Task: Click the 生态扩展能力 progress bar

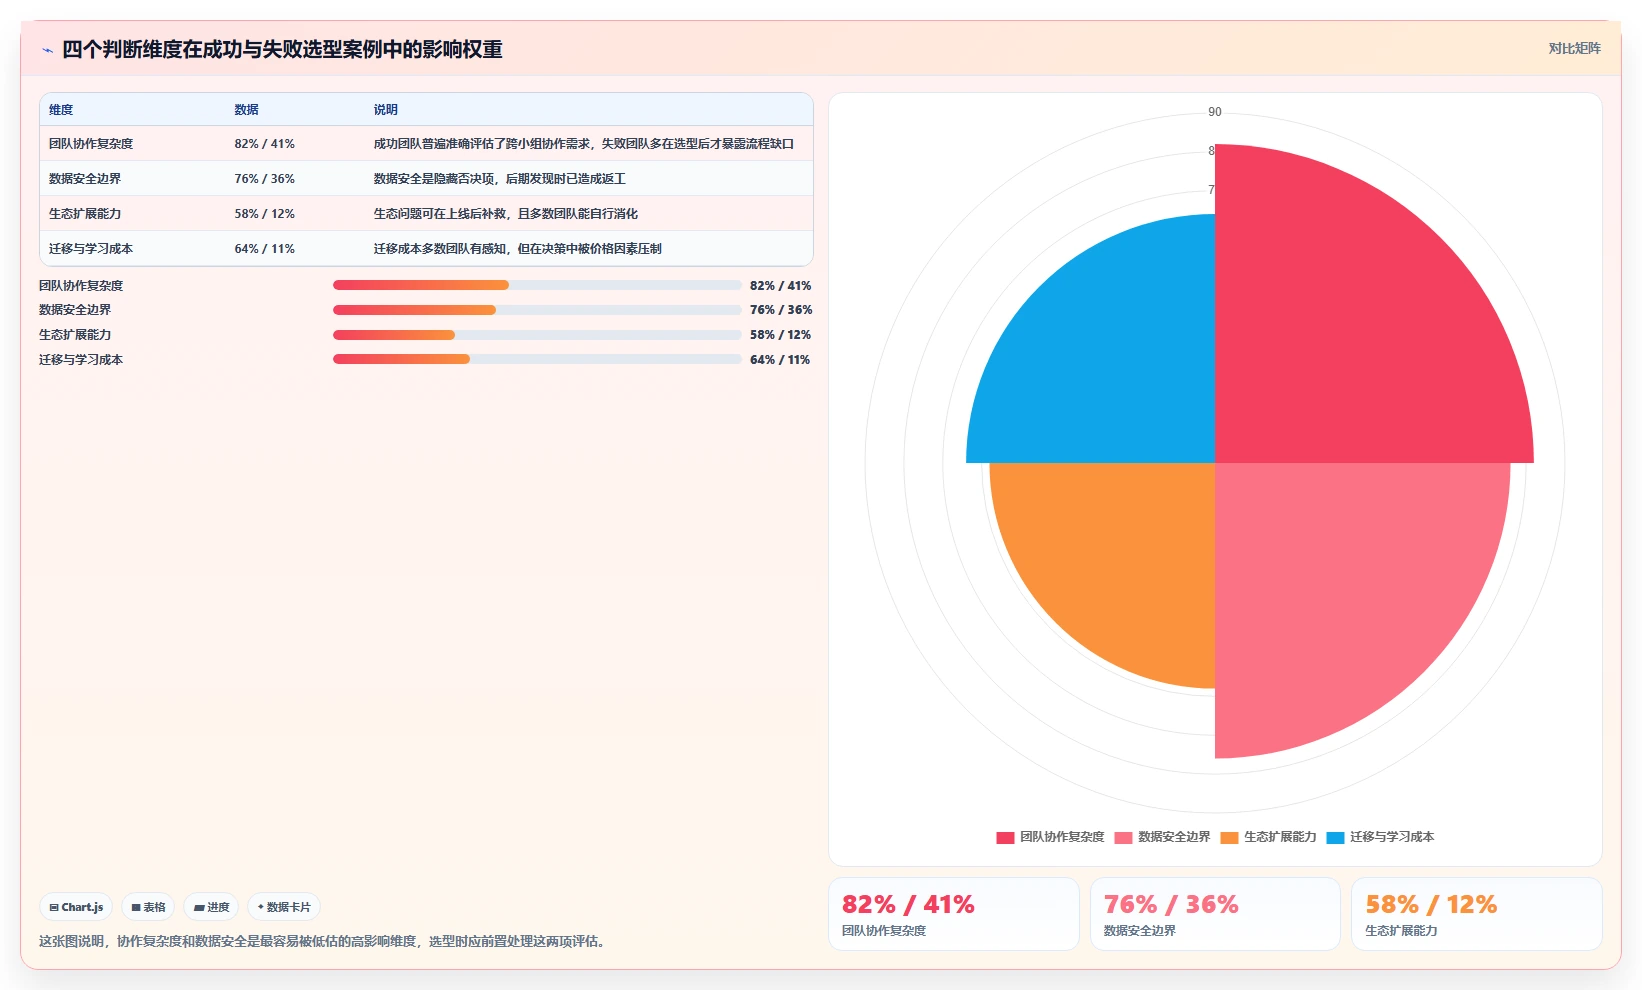Action: pyautogui.click(x=537, y=335)
